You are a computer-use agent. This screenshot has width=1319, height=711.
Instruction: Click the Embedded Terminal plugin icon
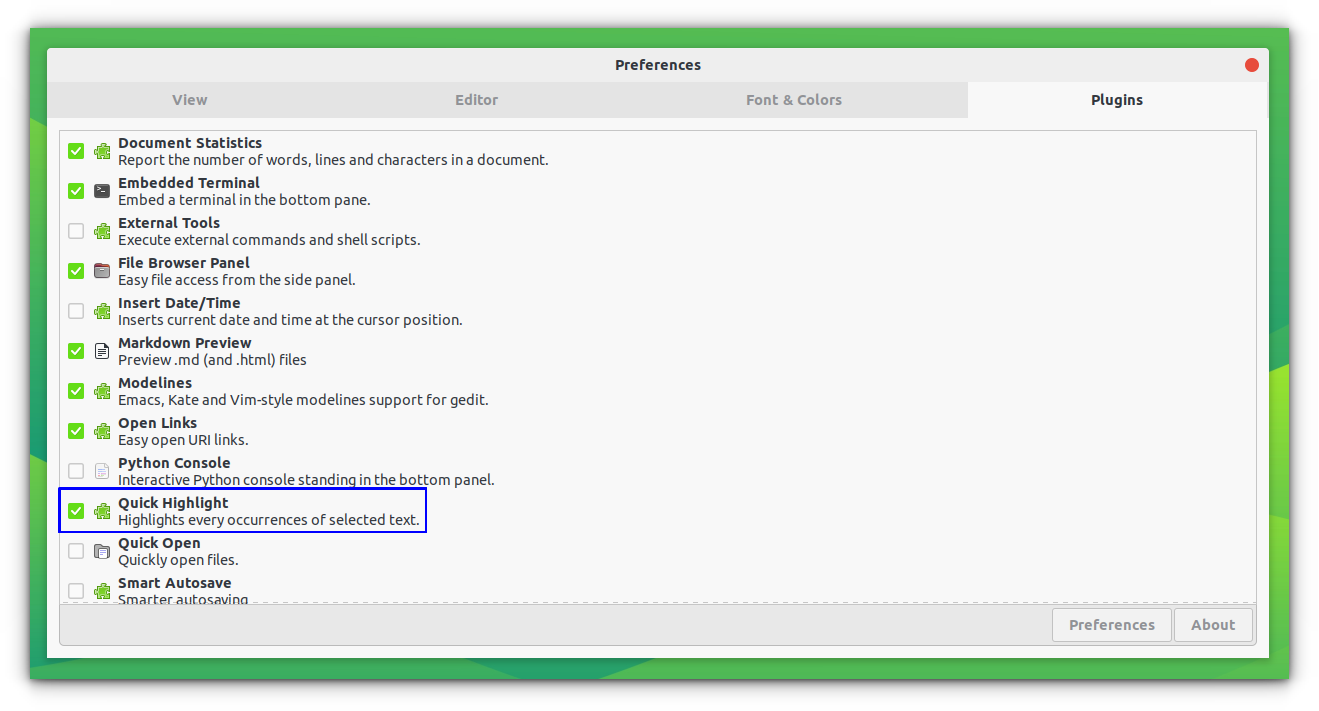pos(102,191)
